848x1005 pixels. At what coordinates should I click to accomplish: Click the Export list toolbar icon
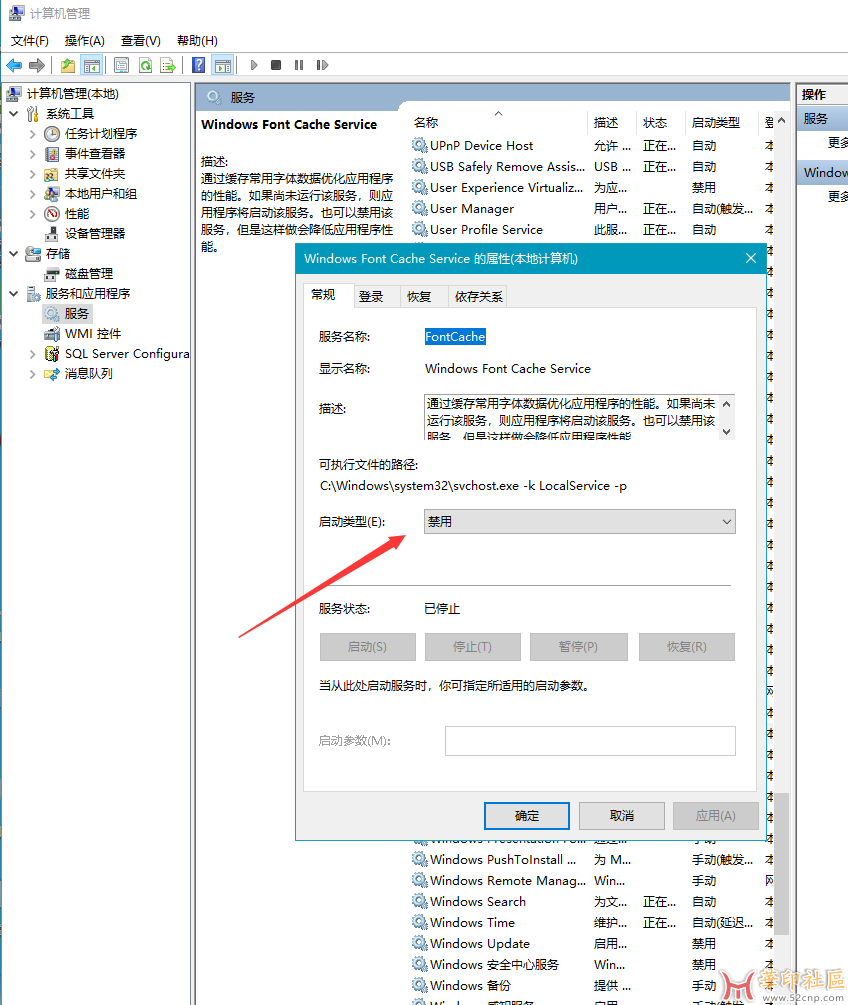(x=168, y=65)
